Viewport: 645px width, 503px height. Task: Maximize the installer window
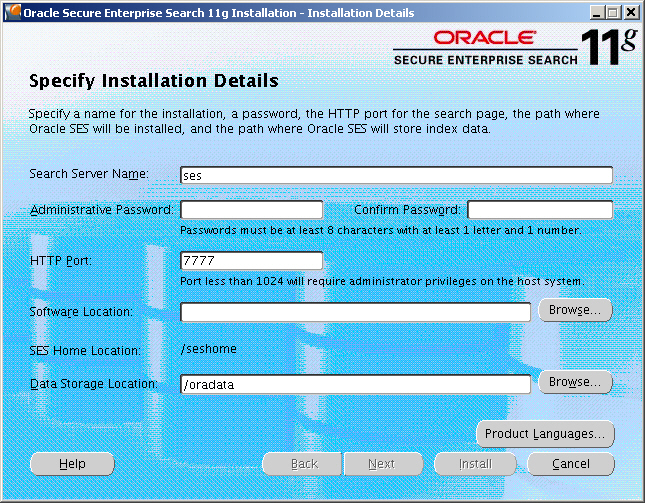(x=613, y=12)
